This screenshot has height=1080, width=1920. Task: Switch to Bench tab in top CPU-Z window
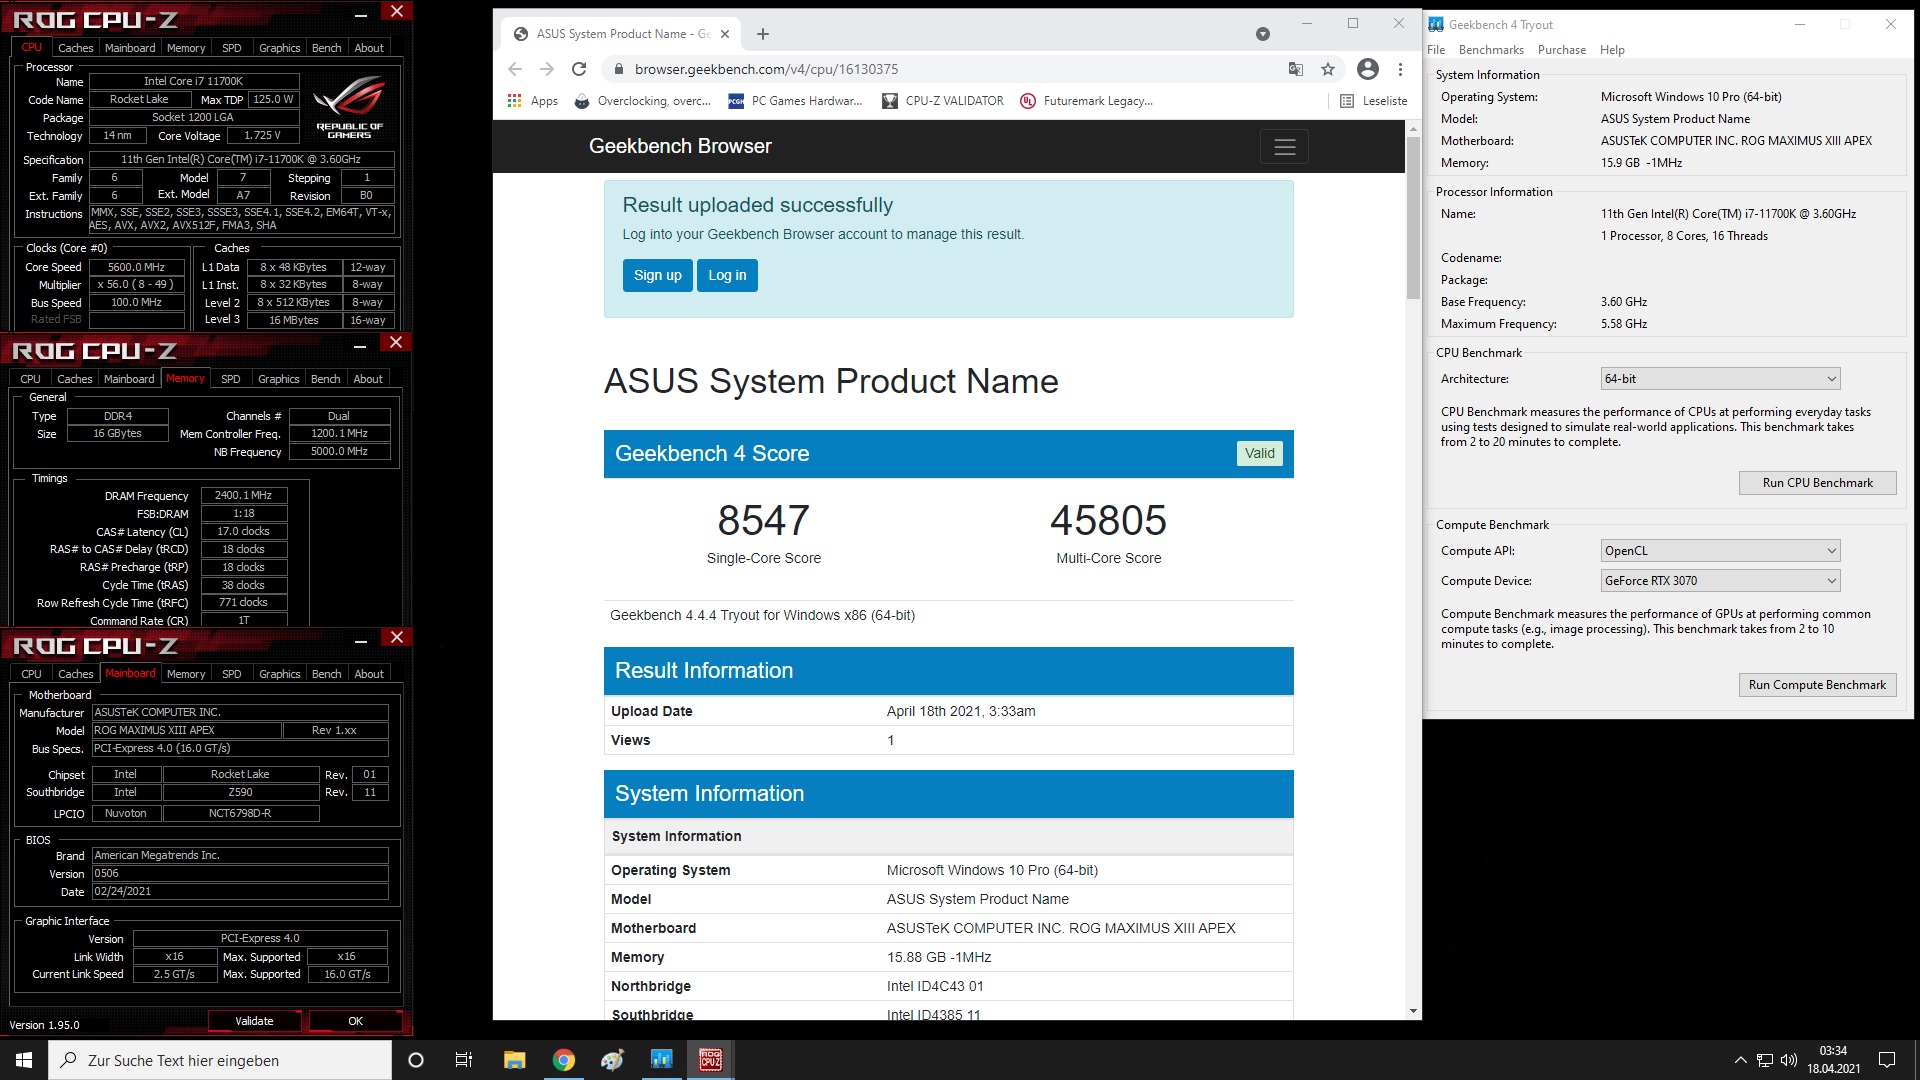(x=327, y=48)
